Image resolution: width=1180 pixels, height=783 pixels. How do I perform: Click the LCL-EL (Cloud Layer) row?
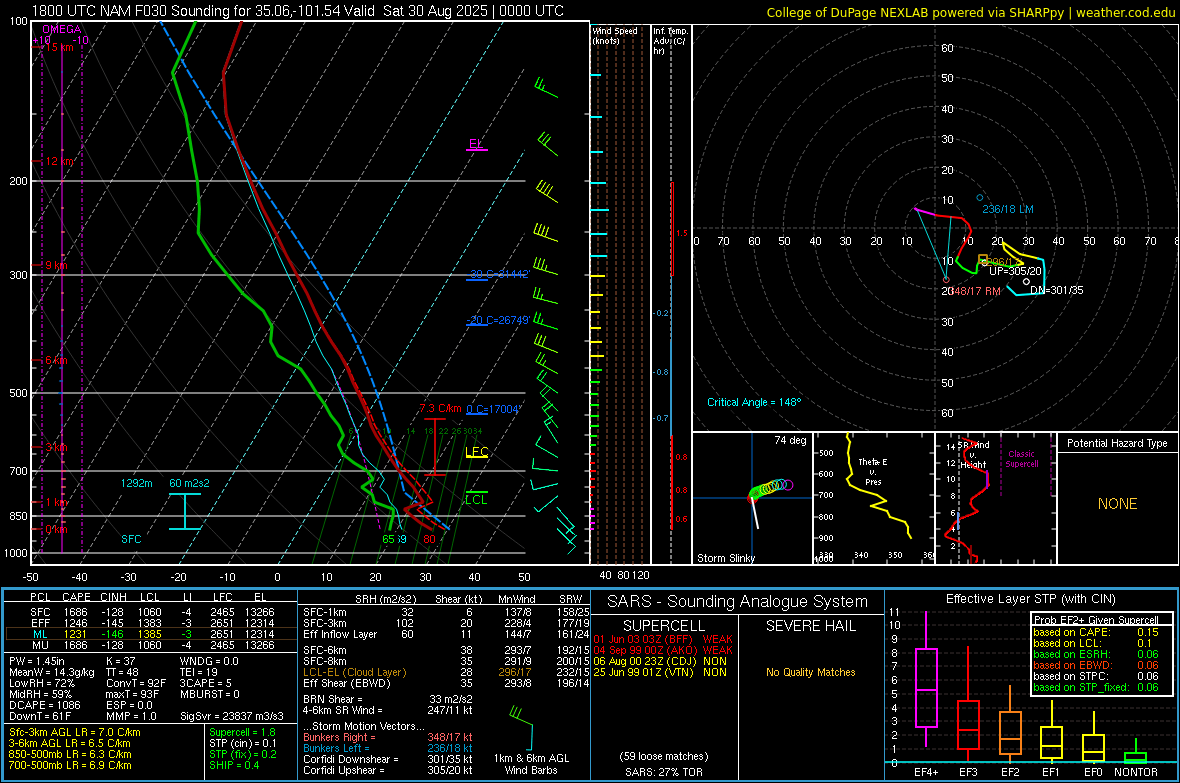click(x=446, y=672)
